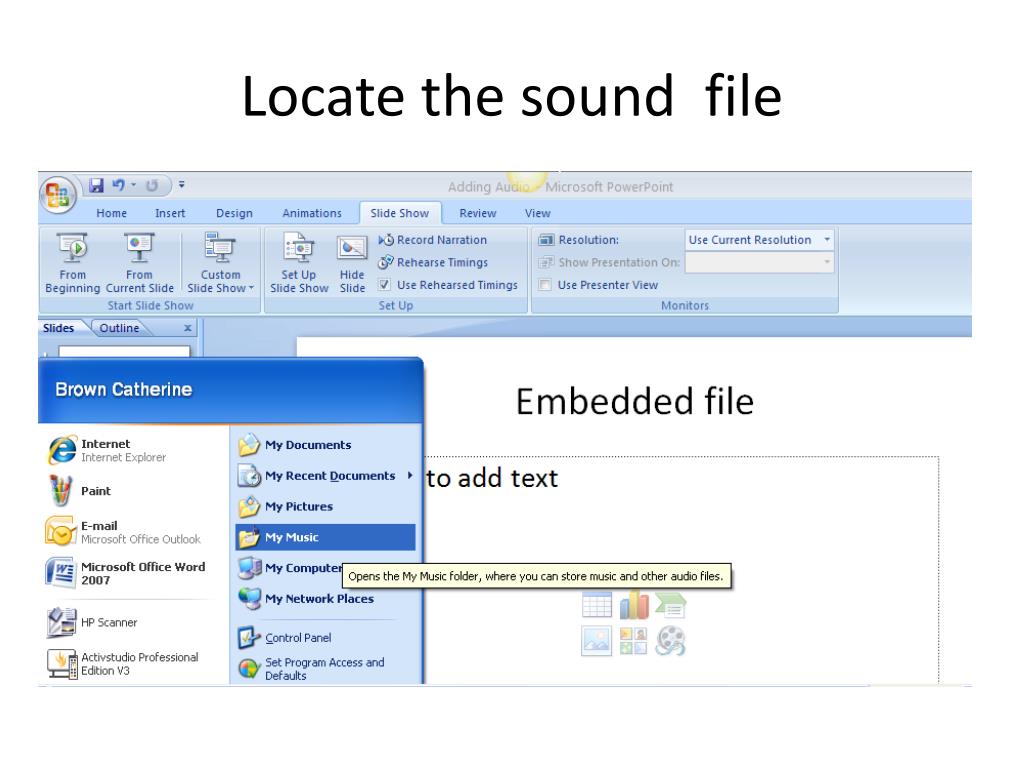Click Insert Picture from File icon
The image size is (1024, 768).
pyautogui.click(x=596, y=641)
